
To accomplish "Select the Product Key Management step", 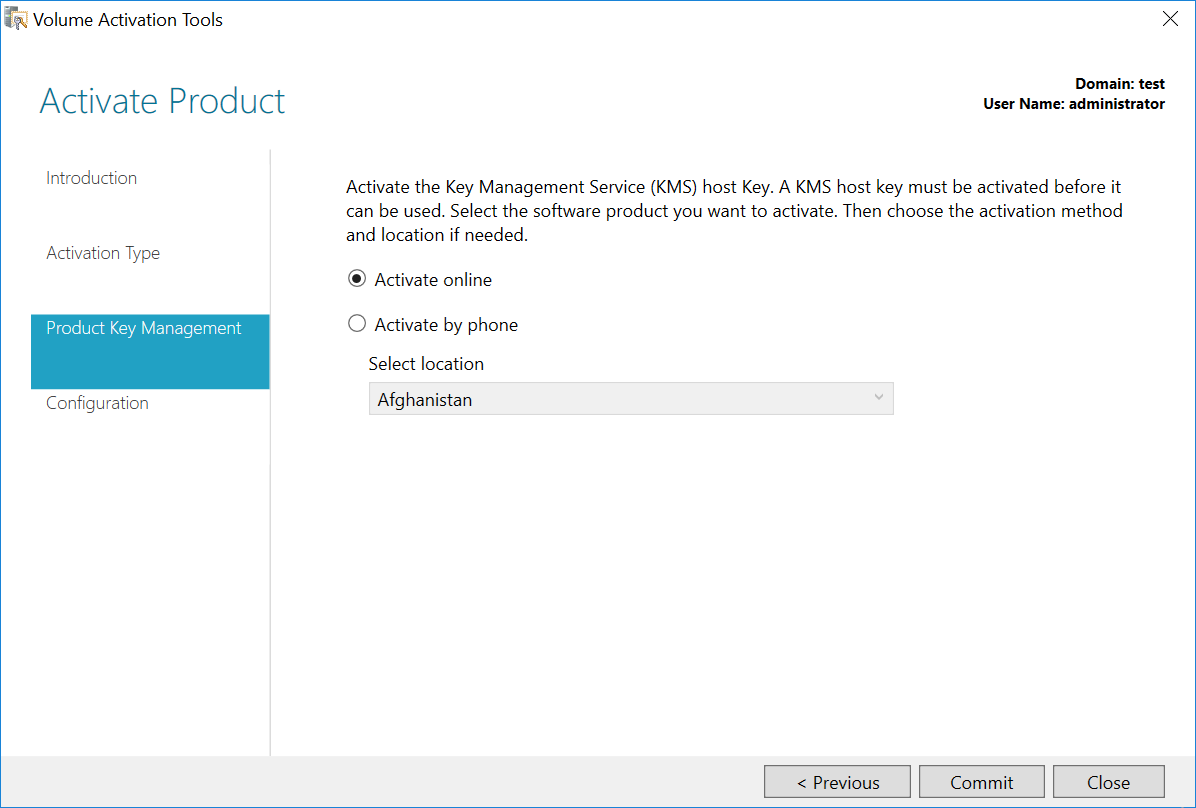I will (x=150, y=352).
